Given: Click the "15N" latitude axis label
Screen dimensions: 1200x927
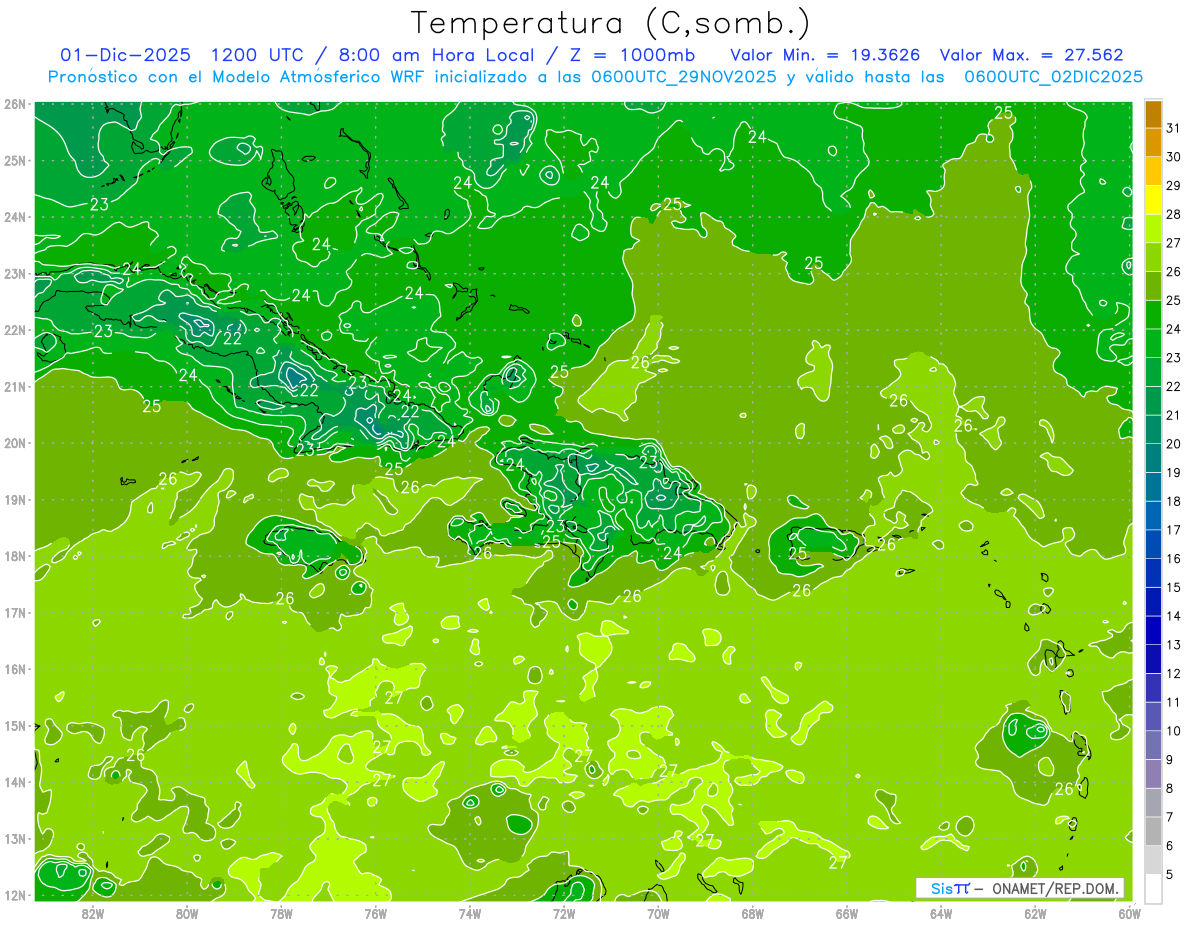Looking at the screenshot, I should 14,725.
